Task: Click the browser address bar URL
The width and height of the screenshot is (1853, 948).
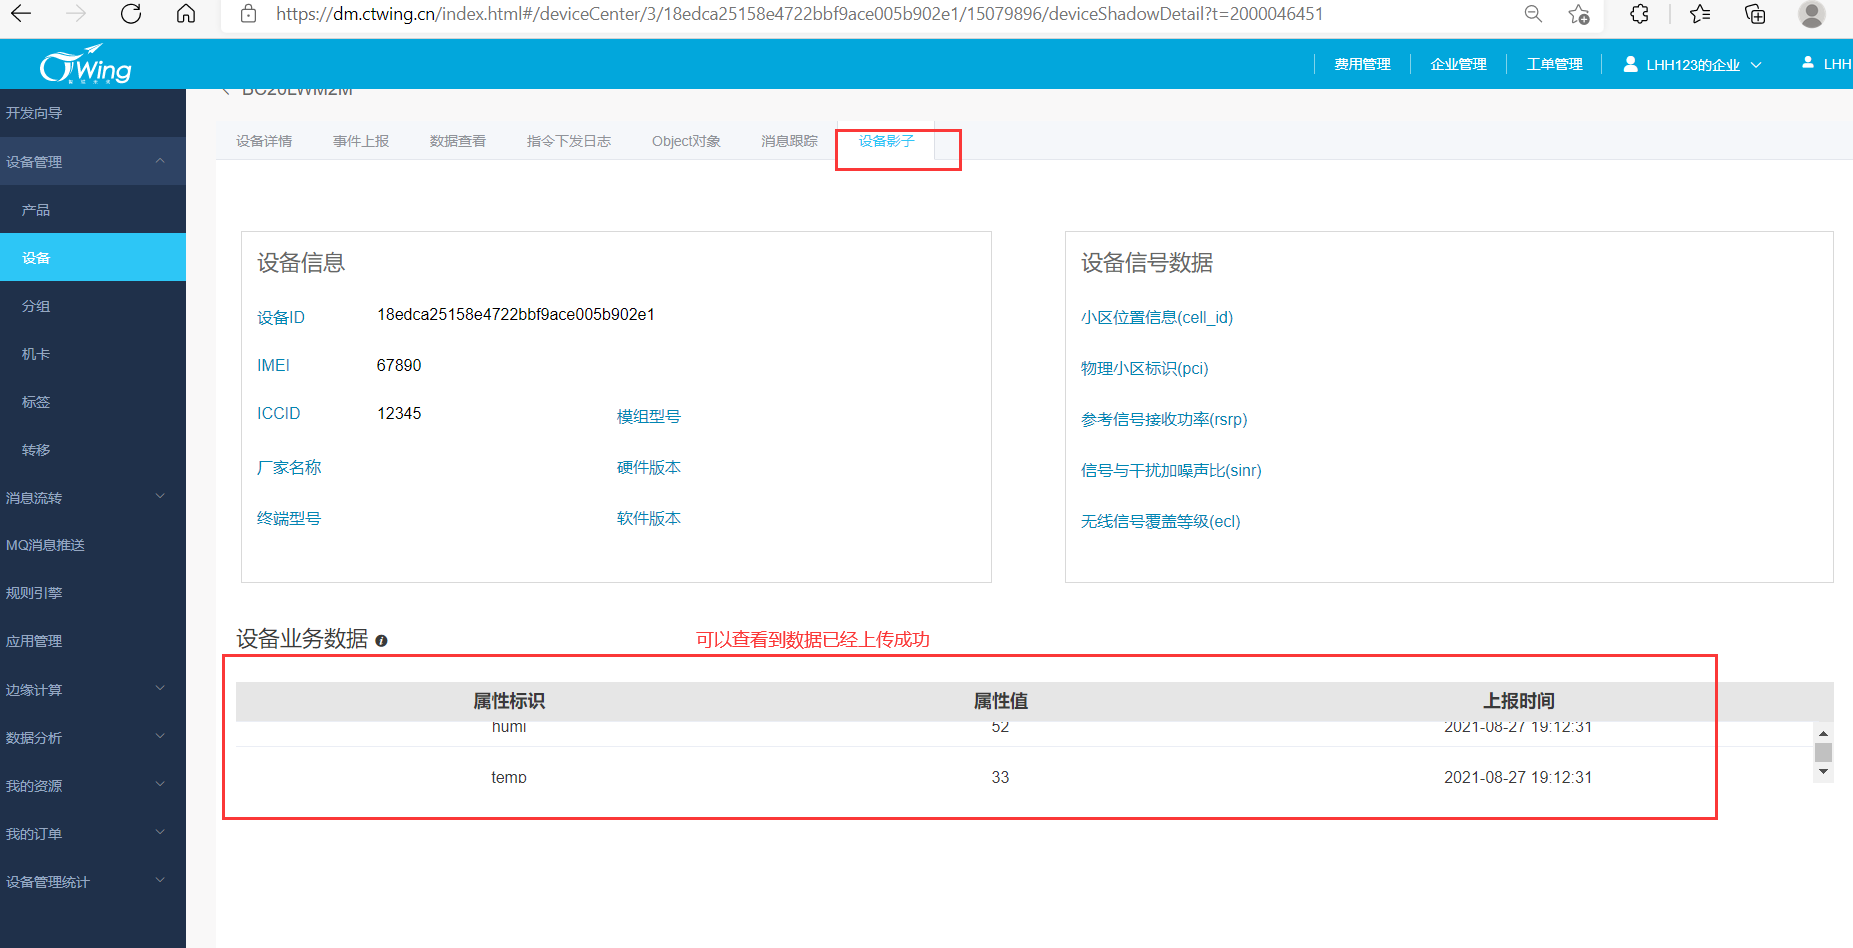Action: (x=799, y=14)
